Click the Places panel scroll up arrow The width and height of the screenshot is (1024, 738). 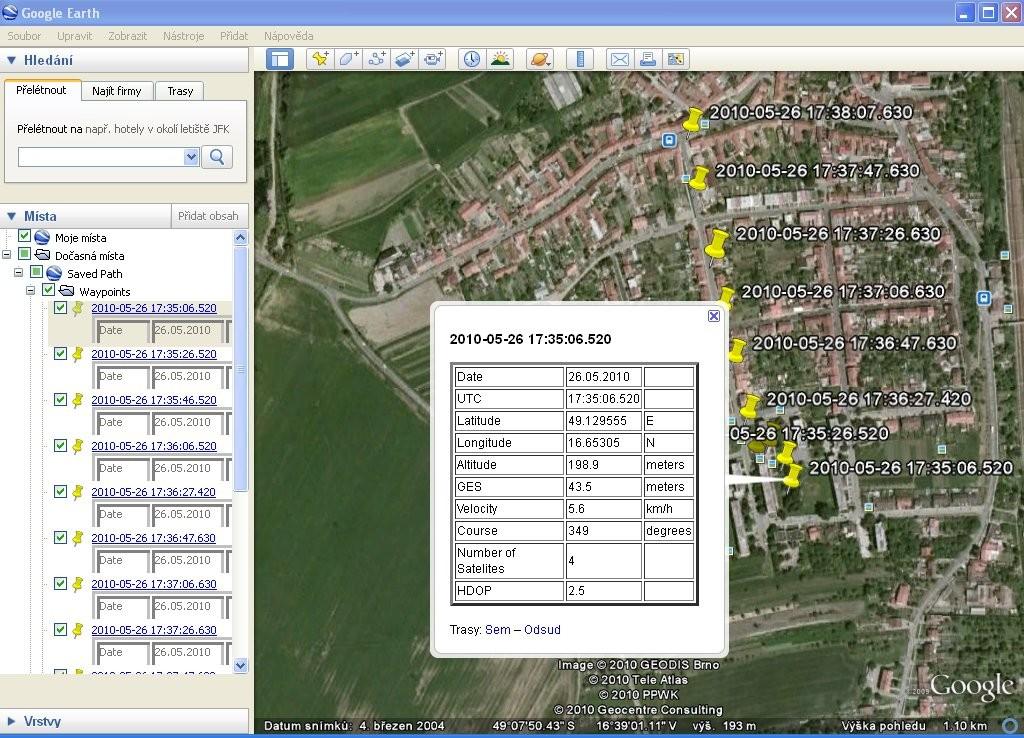(x=240, y=237)
